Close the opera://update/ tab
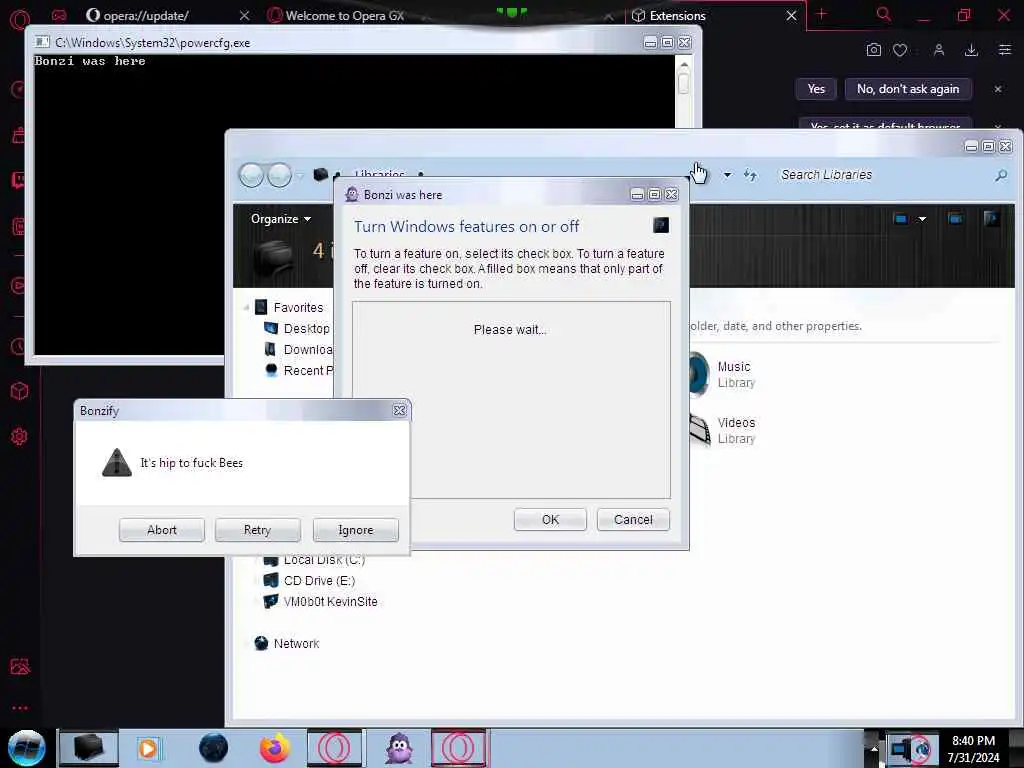 click(244, 16)
